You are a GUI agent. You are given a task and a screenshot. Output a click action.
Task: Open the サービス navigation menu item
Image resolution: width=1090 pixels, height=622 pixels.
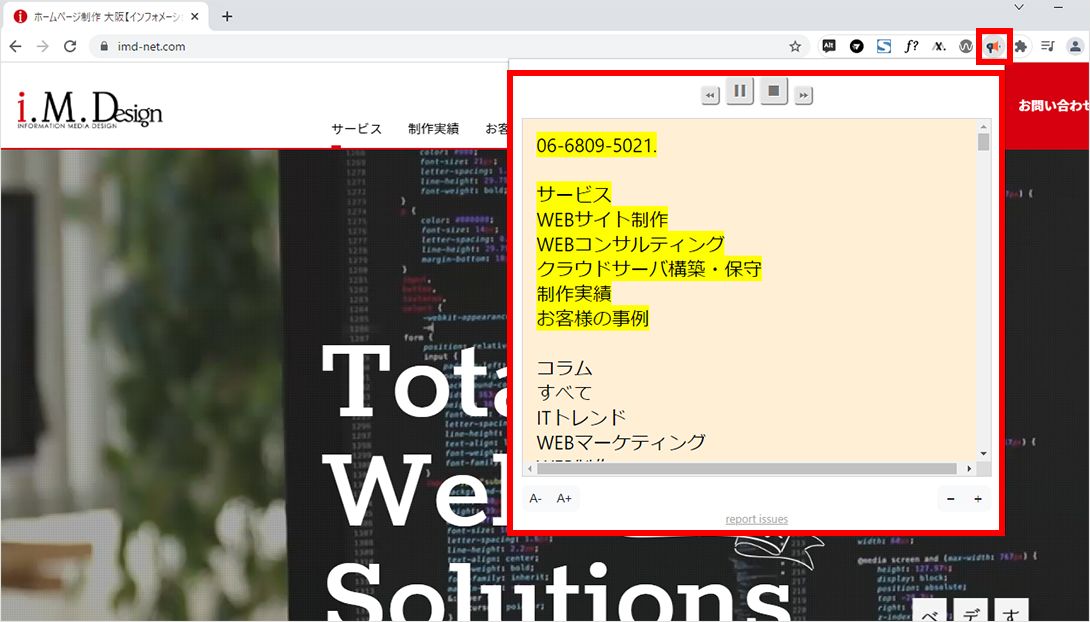point(357,129)
